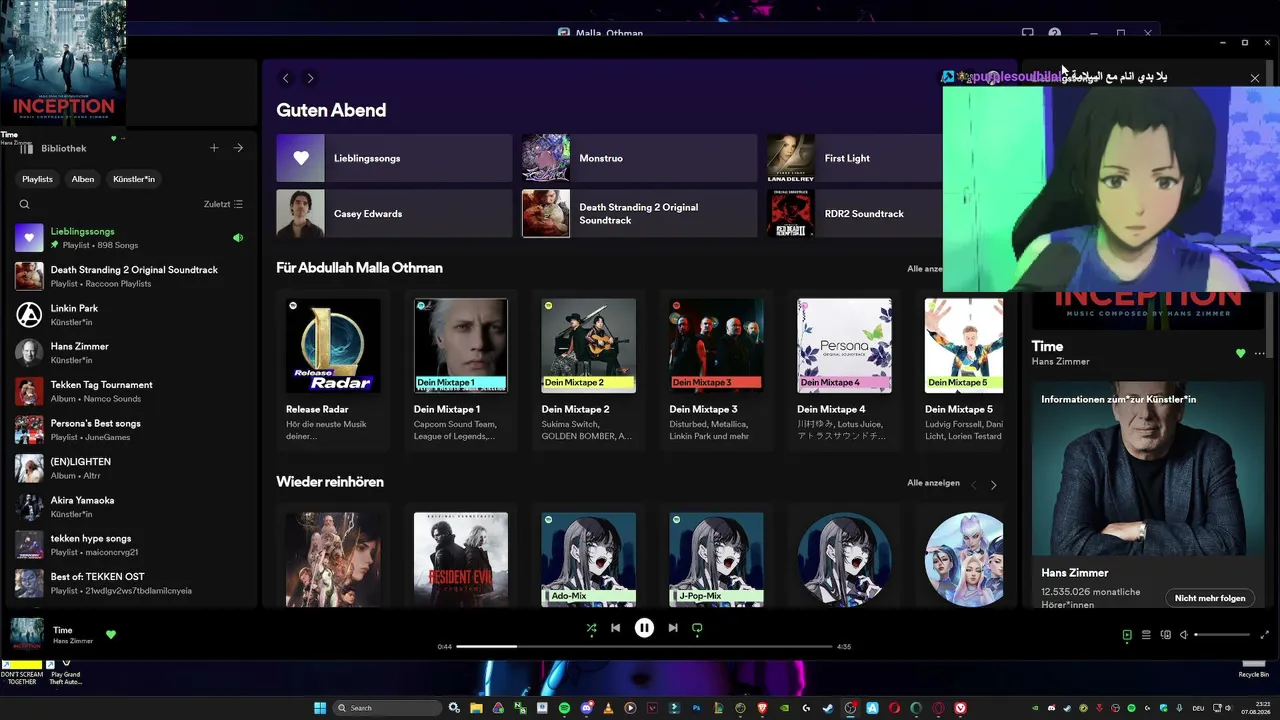Open the Dein Mixtape 4 card

[x=844, y=370]
